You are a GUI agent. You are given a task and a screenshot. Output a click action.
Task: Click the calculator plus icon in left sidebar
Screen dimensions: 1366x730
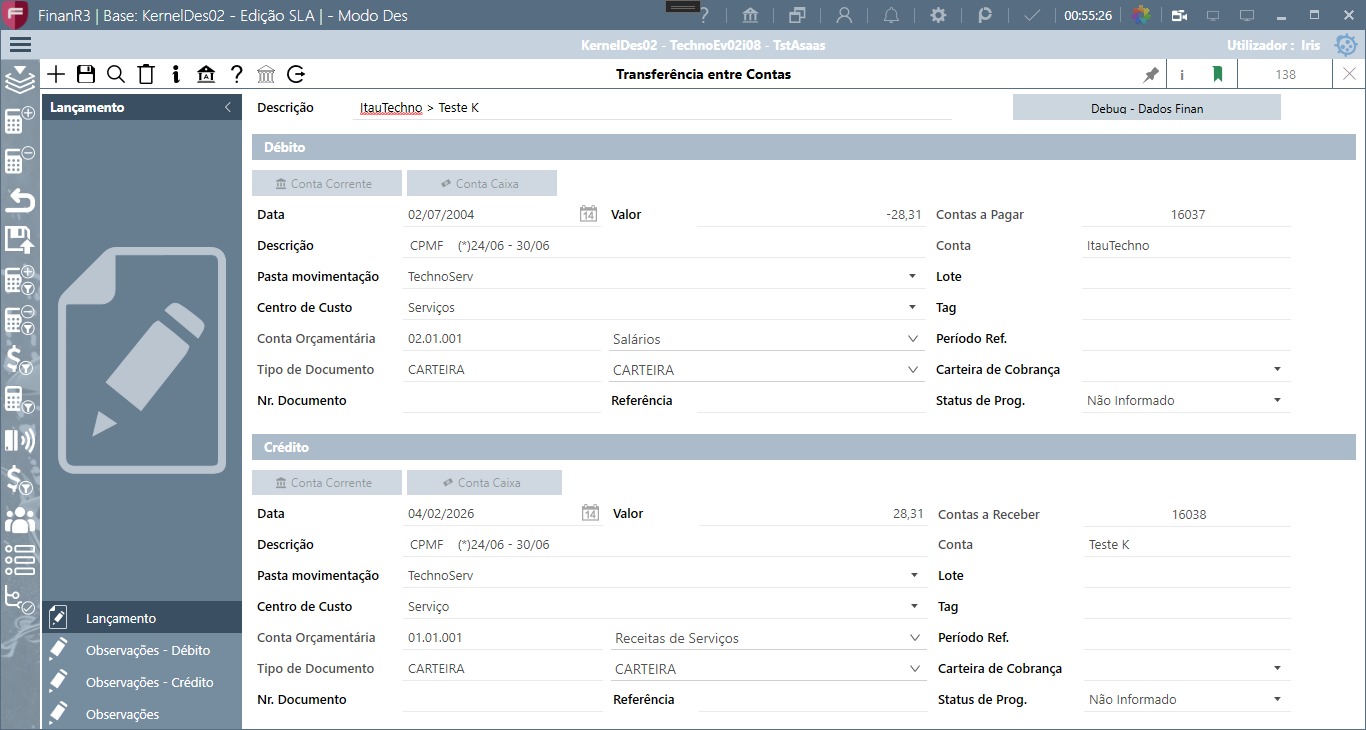[20, 120]
